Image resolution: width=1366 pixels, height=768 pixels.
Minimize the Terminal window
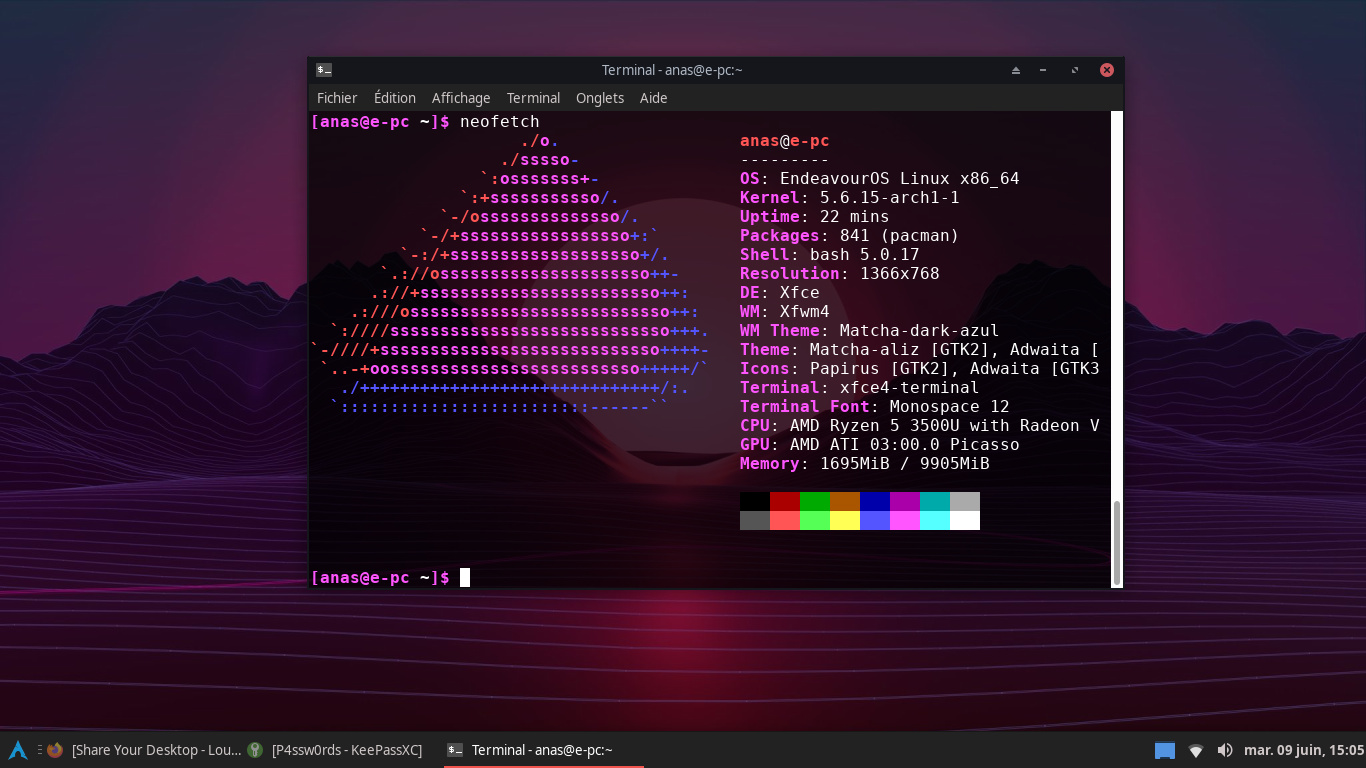tap(1043, 70)
